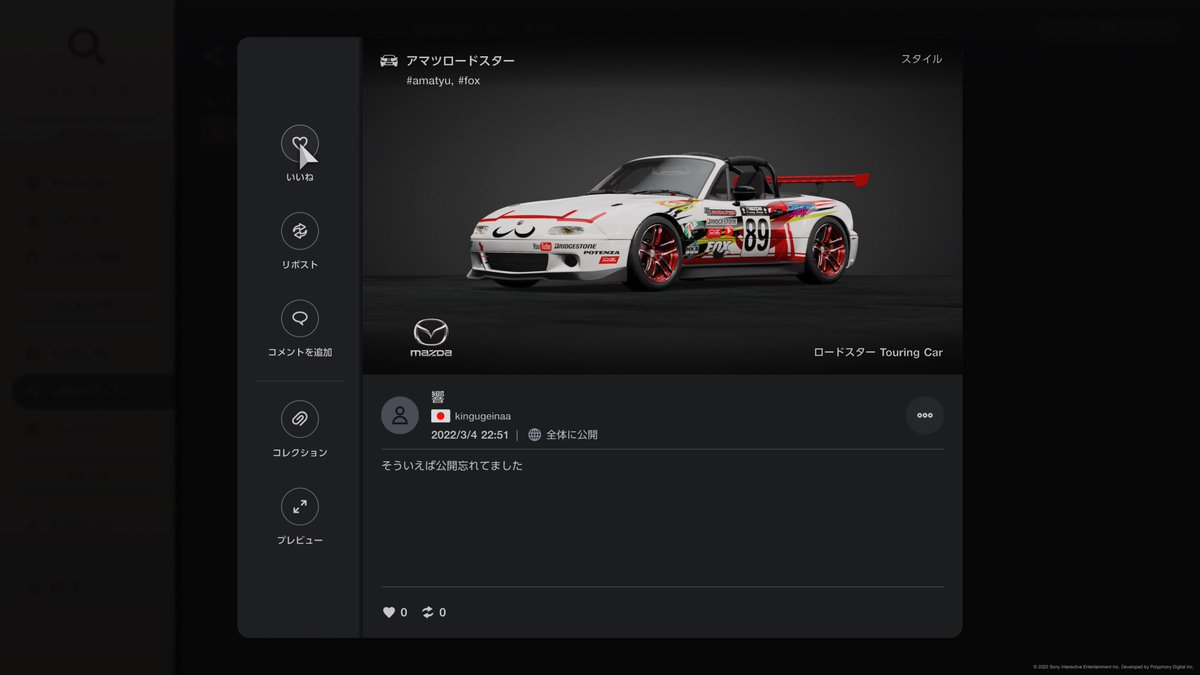This screenshot has height=675, width=1200.
Task: Open the スタイル label link
Action: (921, 59)
